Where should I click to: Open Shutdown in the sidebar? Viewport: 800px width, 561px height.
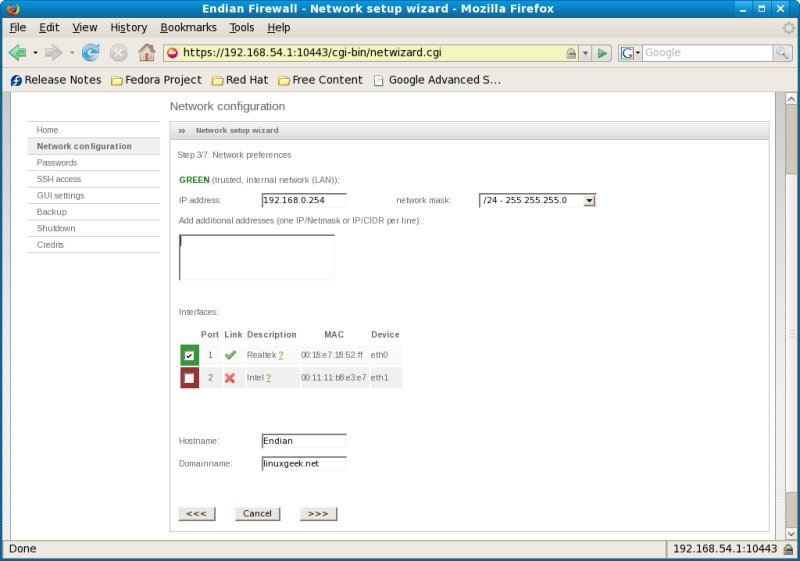pyautogui.click(x=93, y=228)
